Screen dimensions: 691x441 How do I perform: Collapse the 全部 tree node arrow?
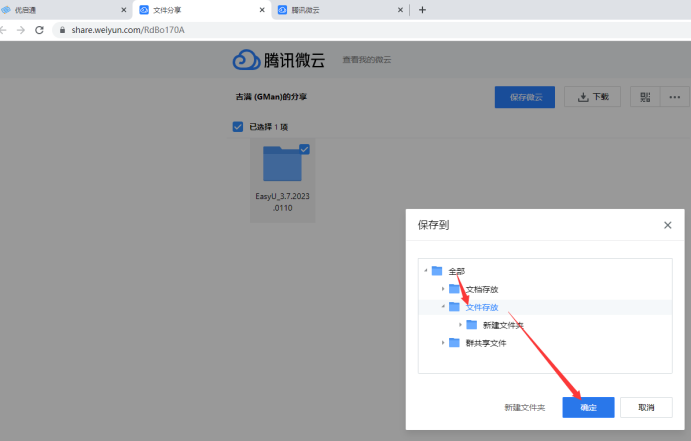point(426,271)
